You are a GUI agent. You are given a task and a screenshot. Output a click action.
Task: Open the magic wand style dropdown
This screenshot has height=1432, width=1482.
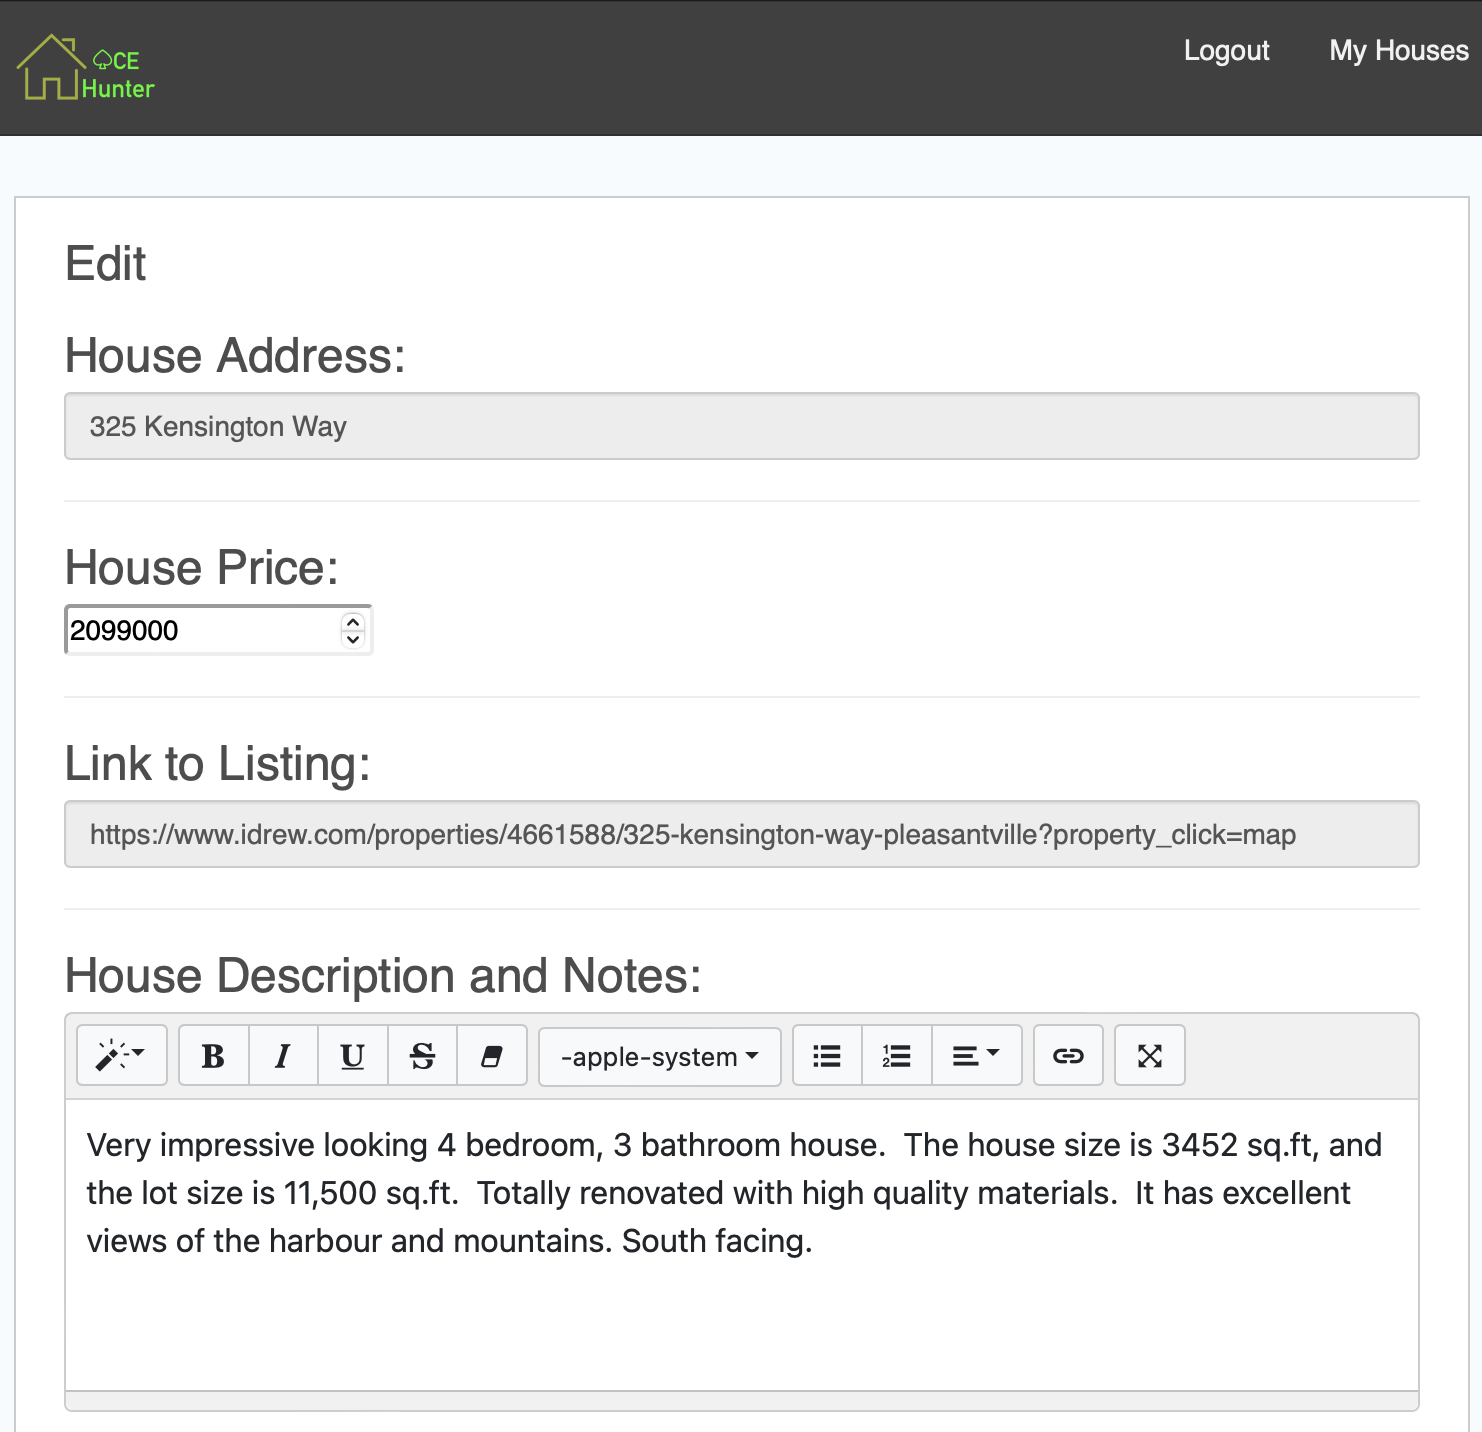pos(121,1056)
